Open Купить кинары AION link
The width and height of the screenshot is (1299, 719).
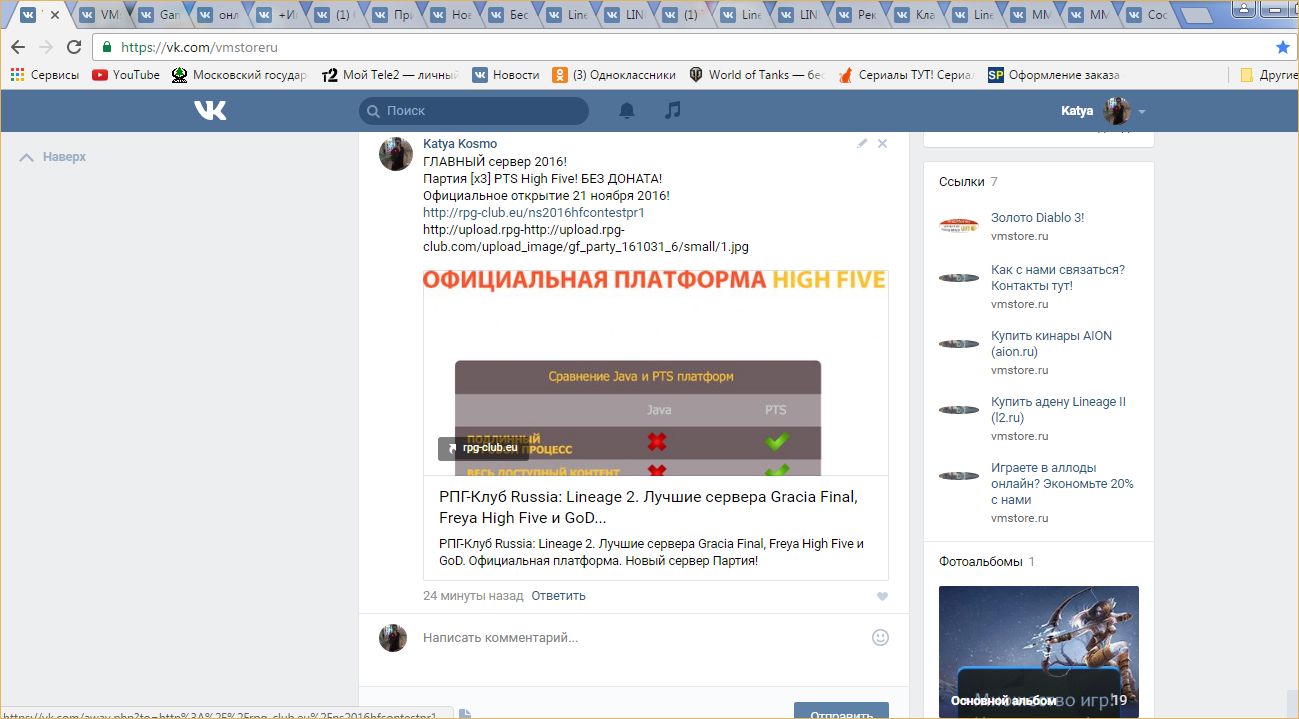[x=1051, y=344]
